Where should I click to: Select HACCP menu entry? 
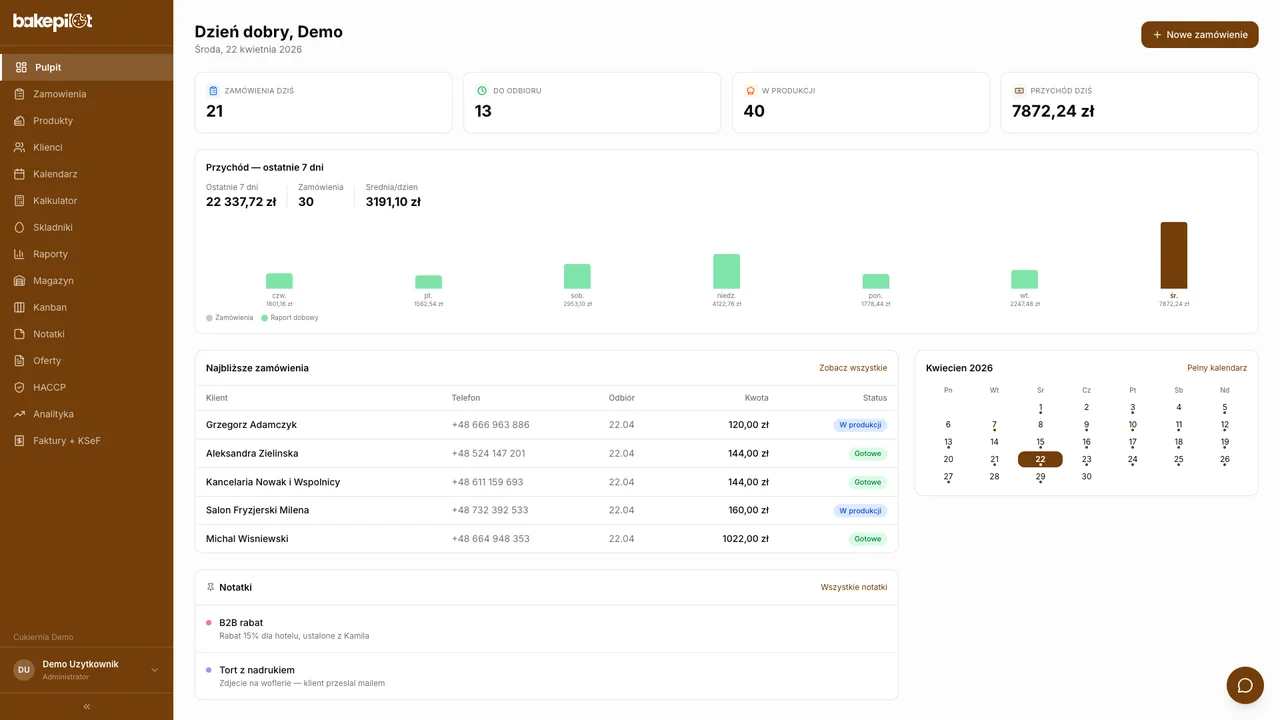(86, 387)
